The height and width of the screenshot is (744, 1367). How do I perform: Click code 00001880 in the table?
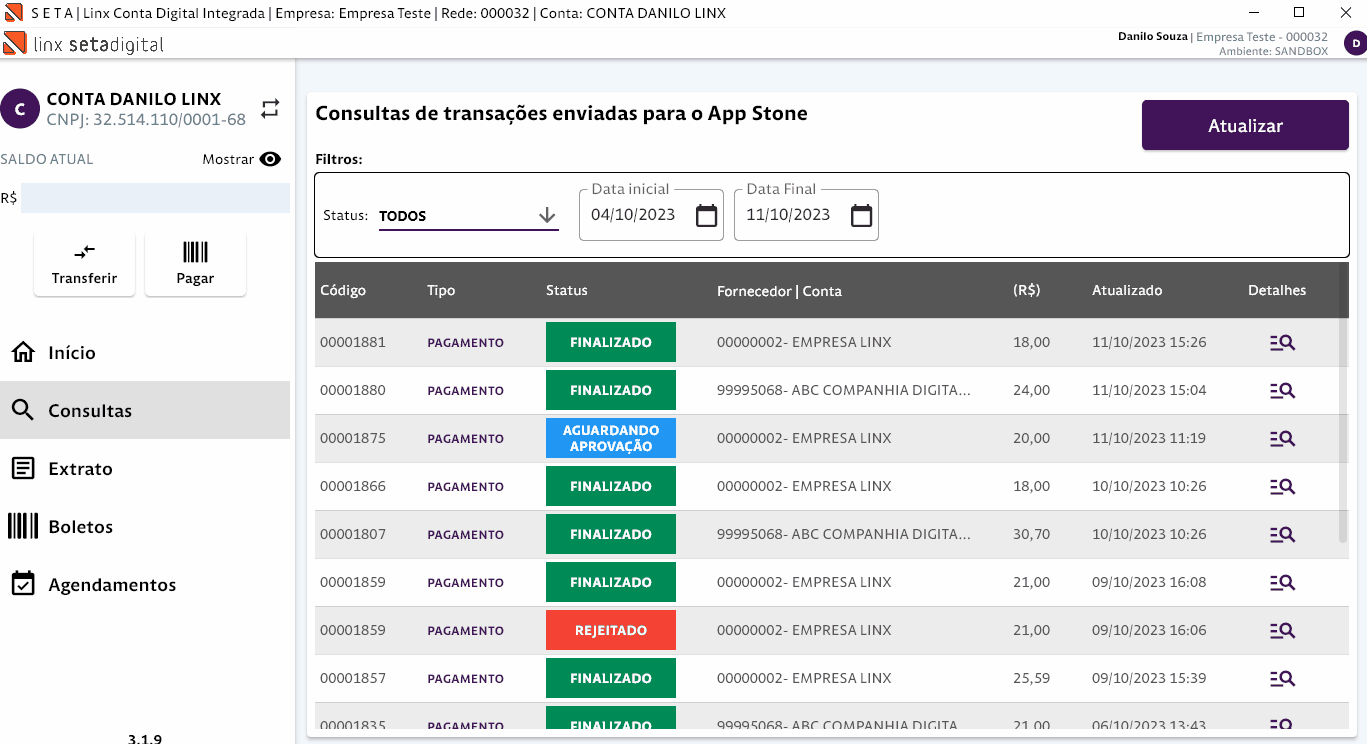pyautogui.click(x=353, y=391)
